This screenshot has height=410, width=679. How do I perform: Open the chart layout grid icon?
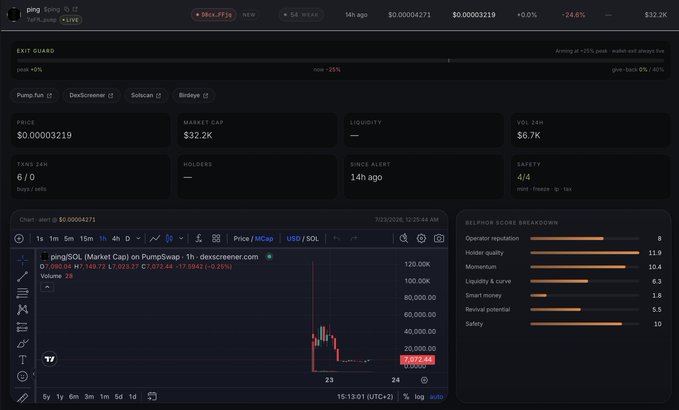coord(216,239)
